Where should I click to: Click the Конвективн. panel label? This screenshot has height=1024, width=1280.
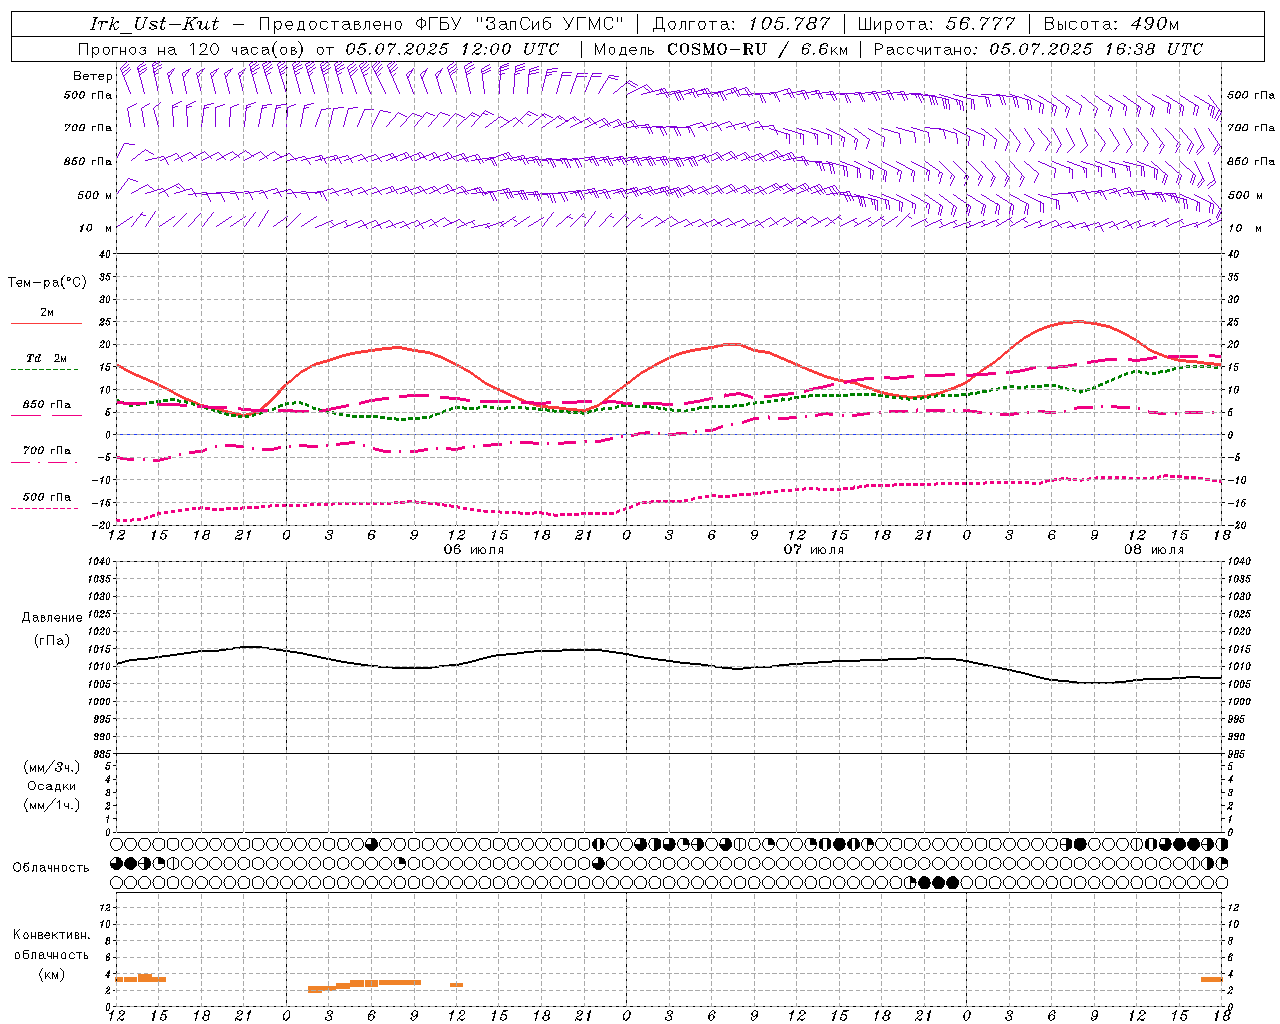pos(52,935)
